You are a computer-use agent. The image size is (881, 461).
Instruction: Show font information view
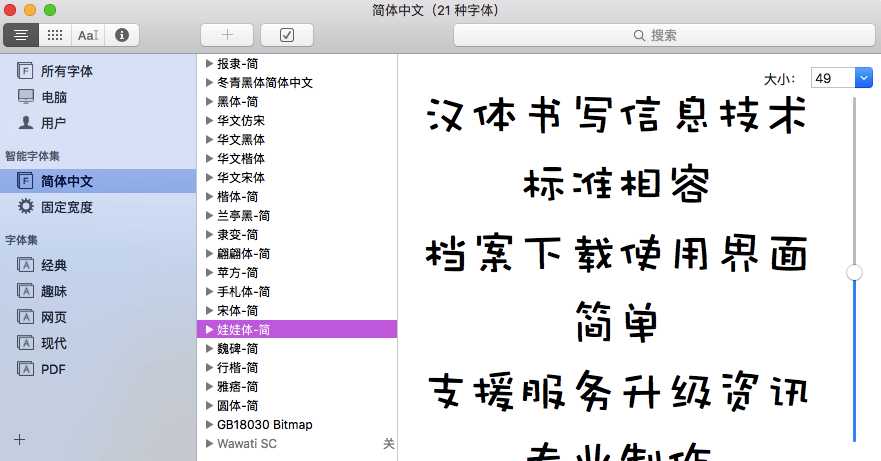pos(122,35)
